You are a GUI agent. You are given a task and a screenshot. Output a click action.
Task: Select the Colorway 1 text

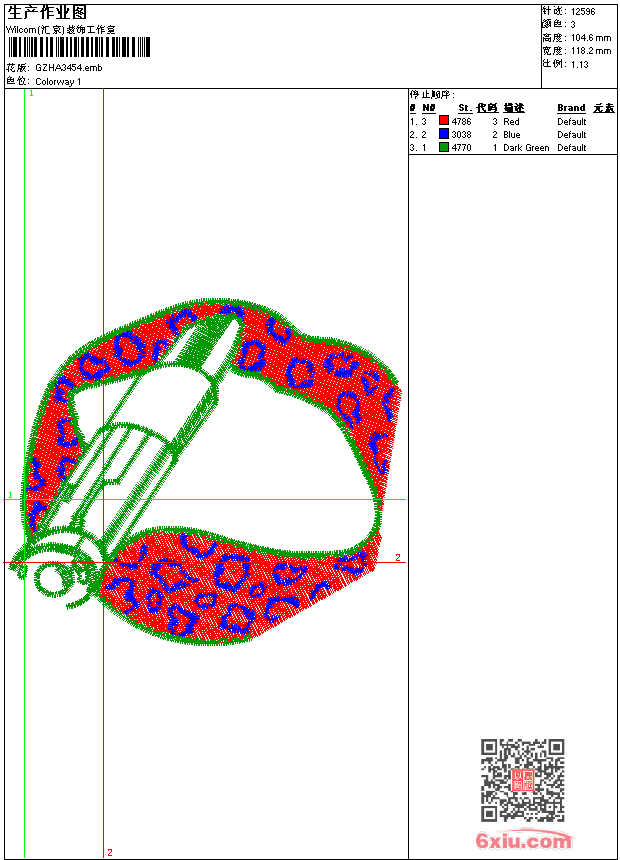coord(58,82)
